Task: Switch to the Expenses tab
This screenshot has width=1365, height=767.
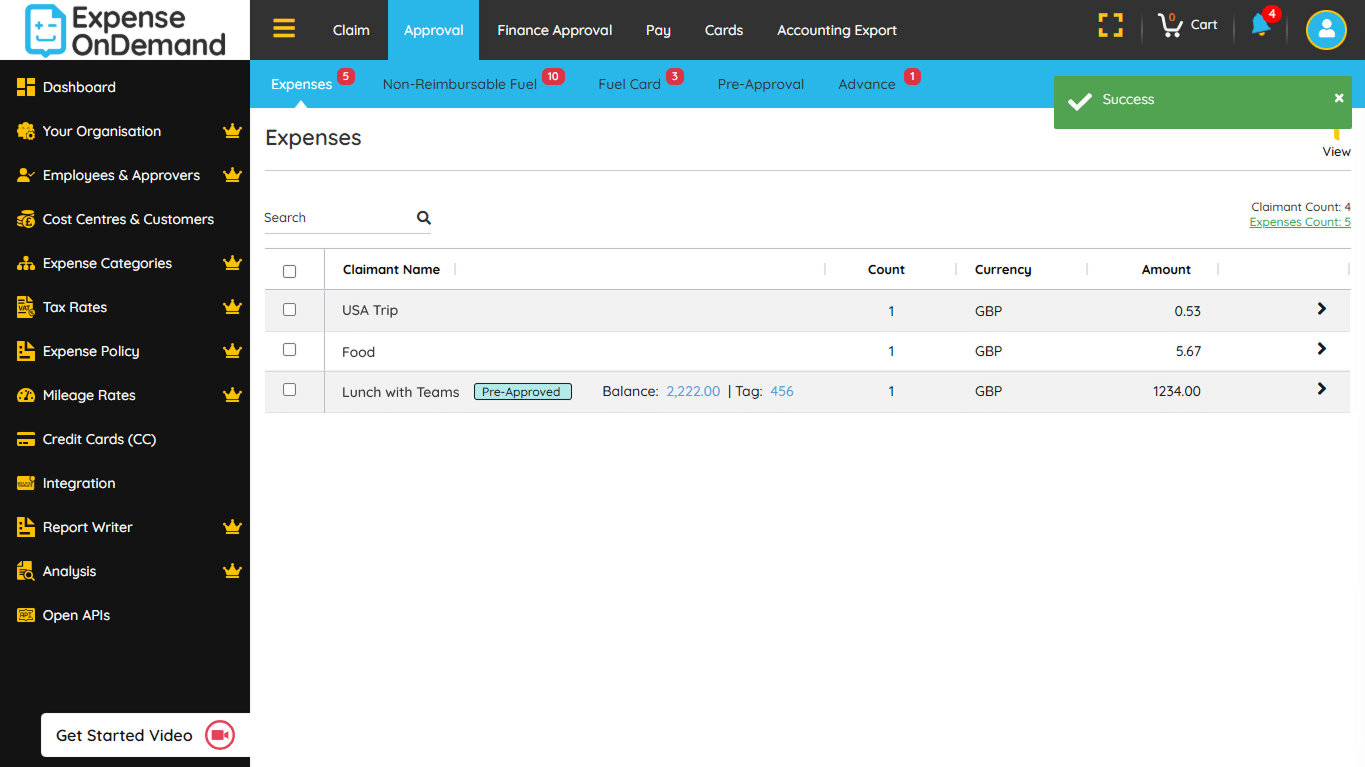Action: coord(302,84)
